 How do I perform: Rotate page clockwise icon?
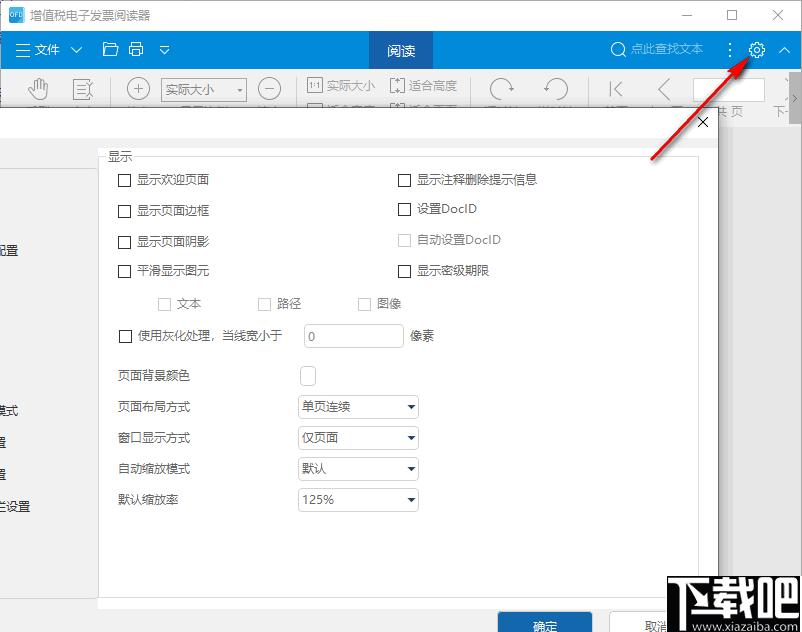click(x=501, y=89)
